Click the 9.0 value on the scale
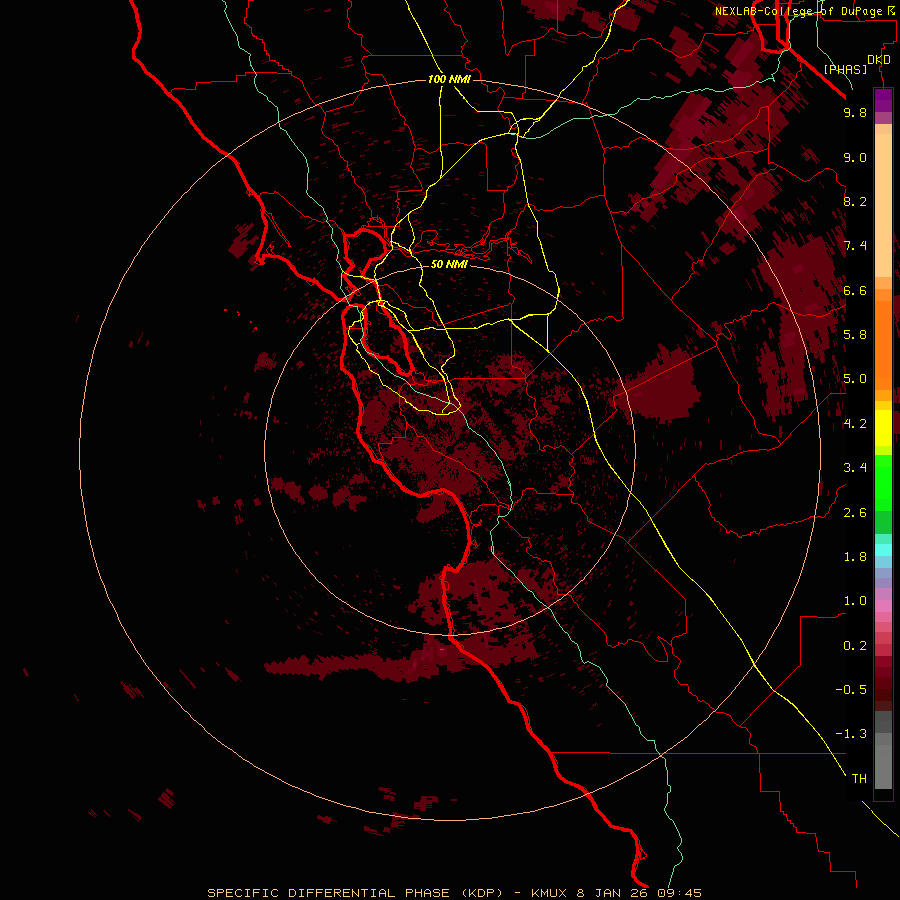 [x=855, y=157]
